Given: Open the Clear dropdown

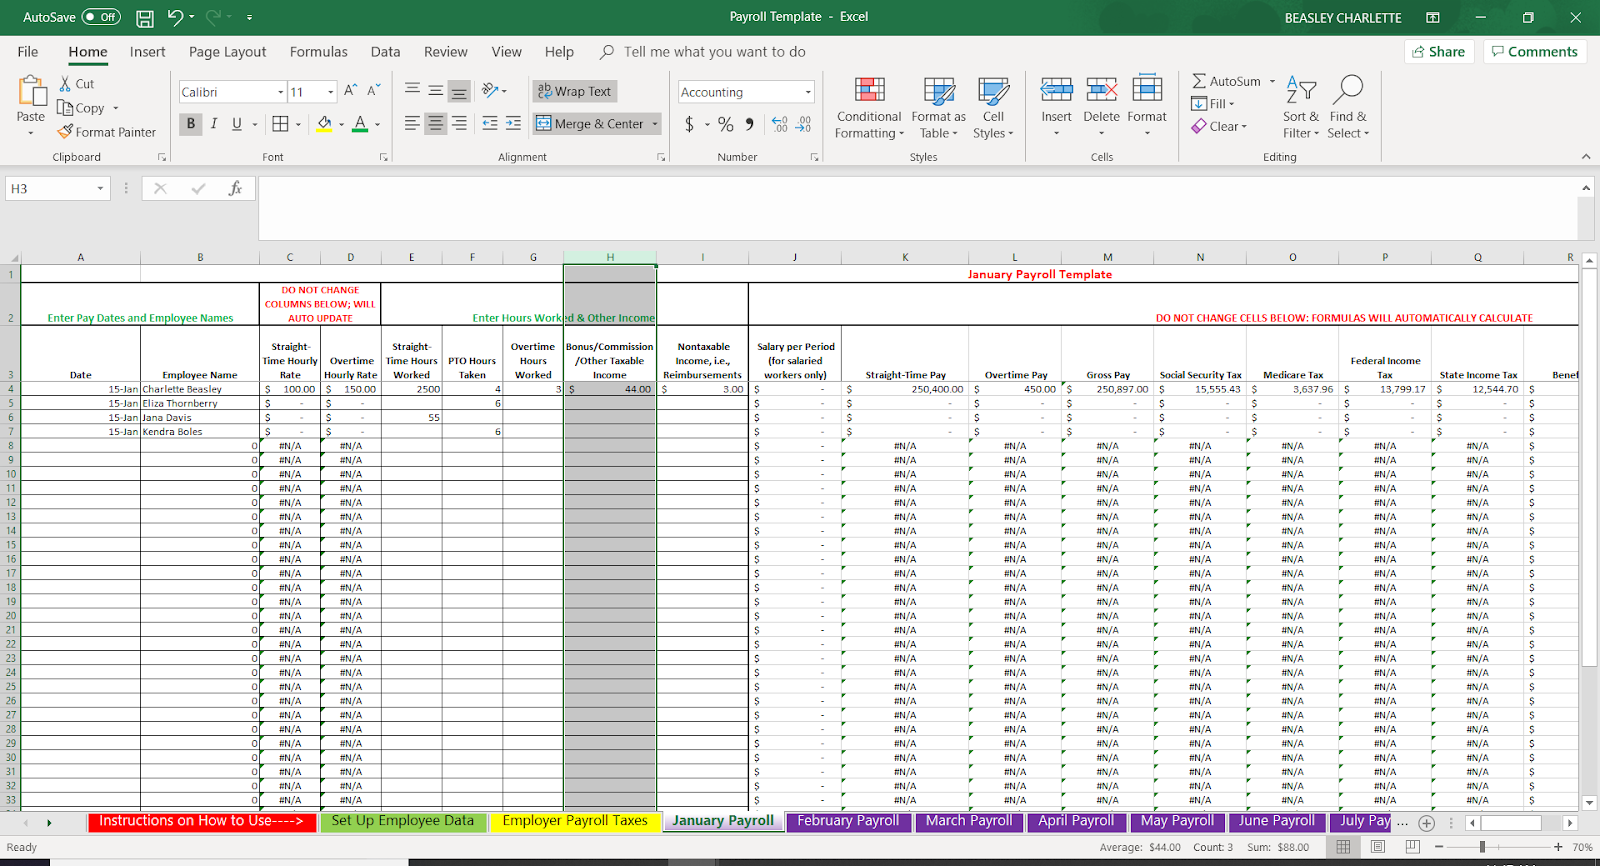Looking at the screenshot, I should tap(1219, 126).
